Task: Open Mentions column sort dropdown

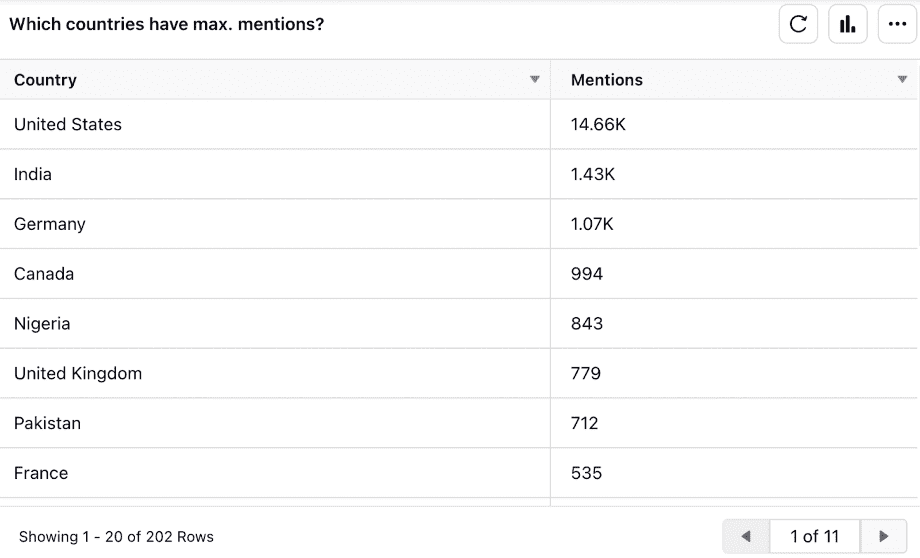Action: click(902, 80)
